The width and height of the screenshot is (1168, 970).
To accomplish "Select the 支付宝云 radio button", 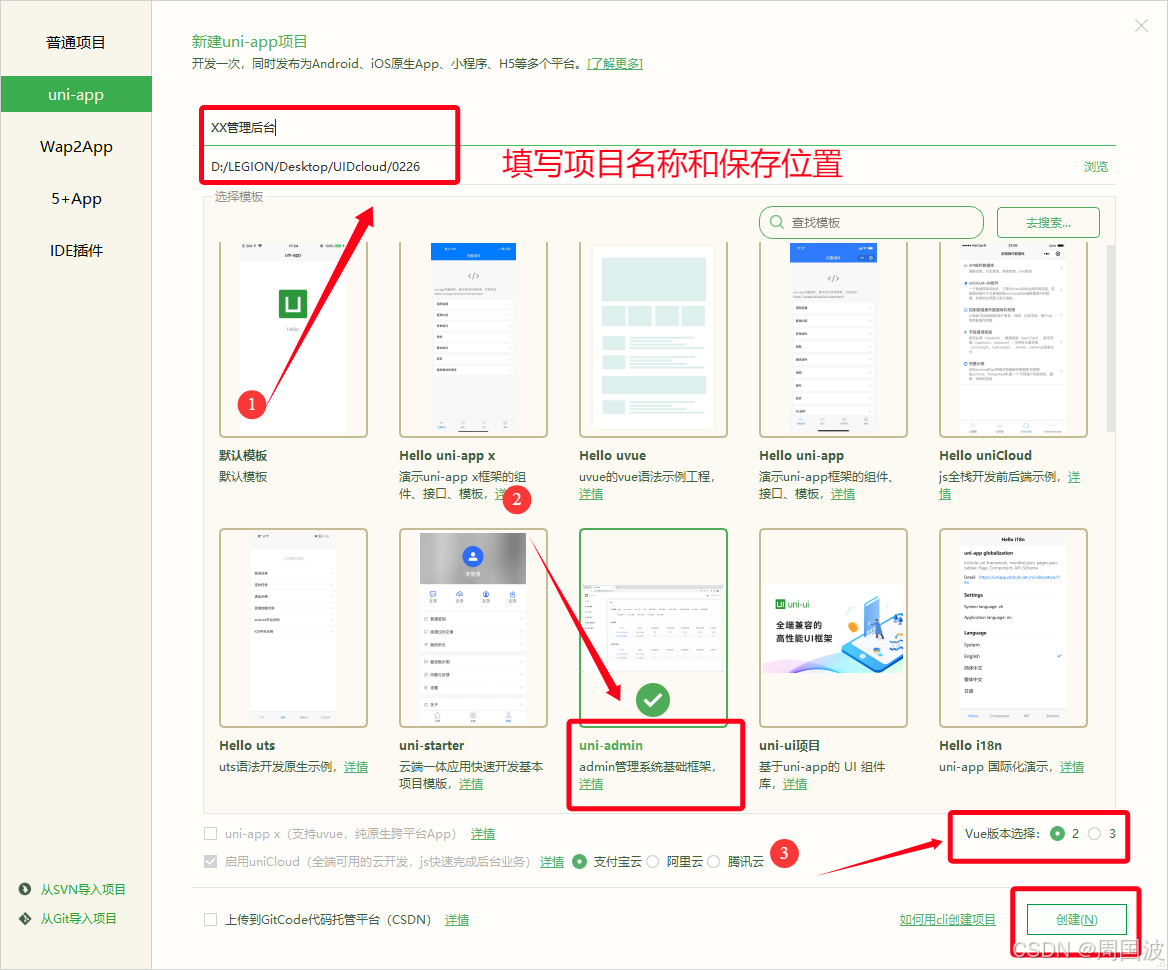I will [580, 861].
